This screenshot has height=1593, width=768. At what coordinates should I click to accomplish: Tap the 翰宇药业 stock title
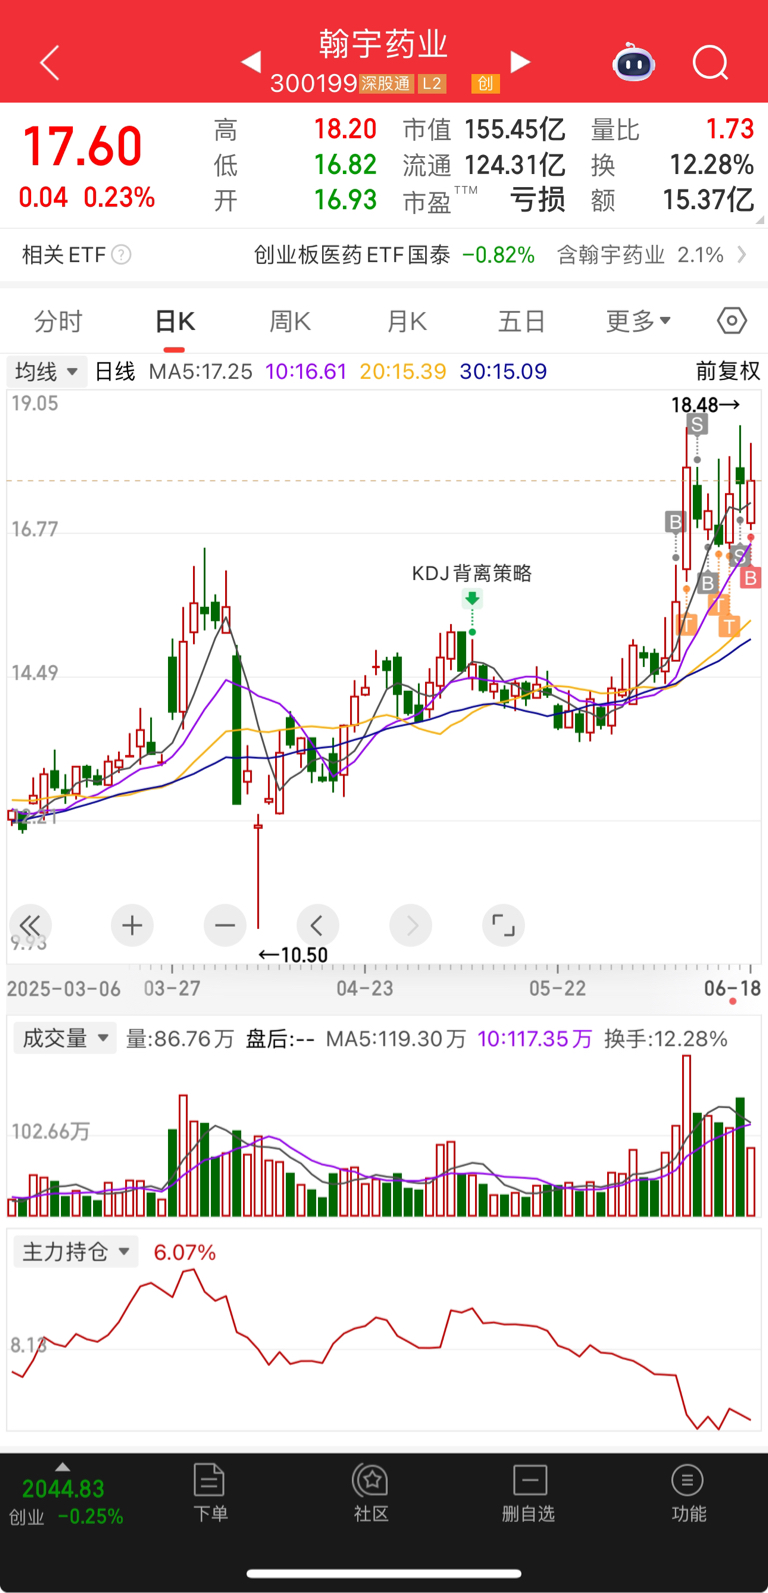[x=384, y=44]
